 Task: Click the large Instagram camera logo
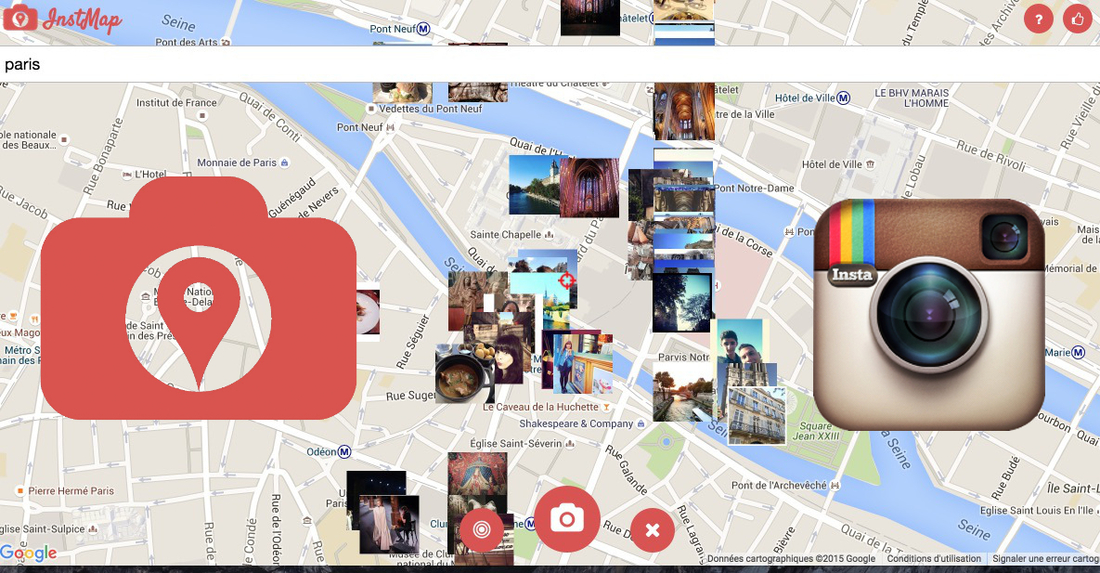(929, 314)
